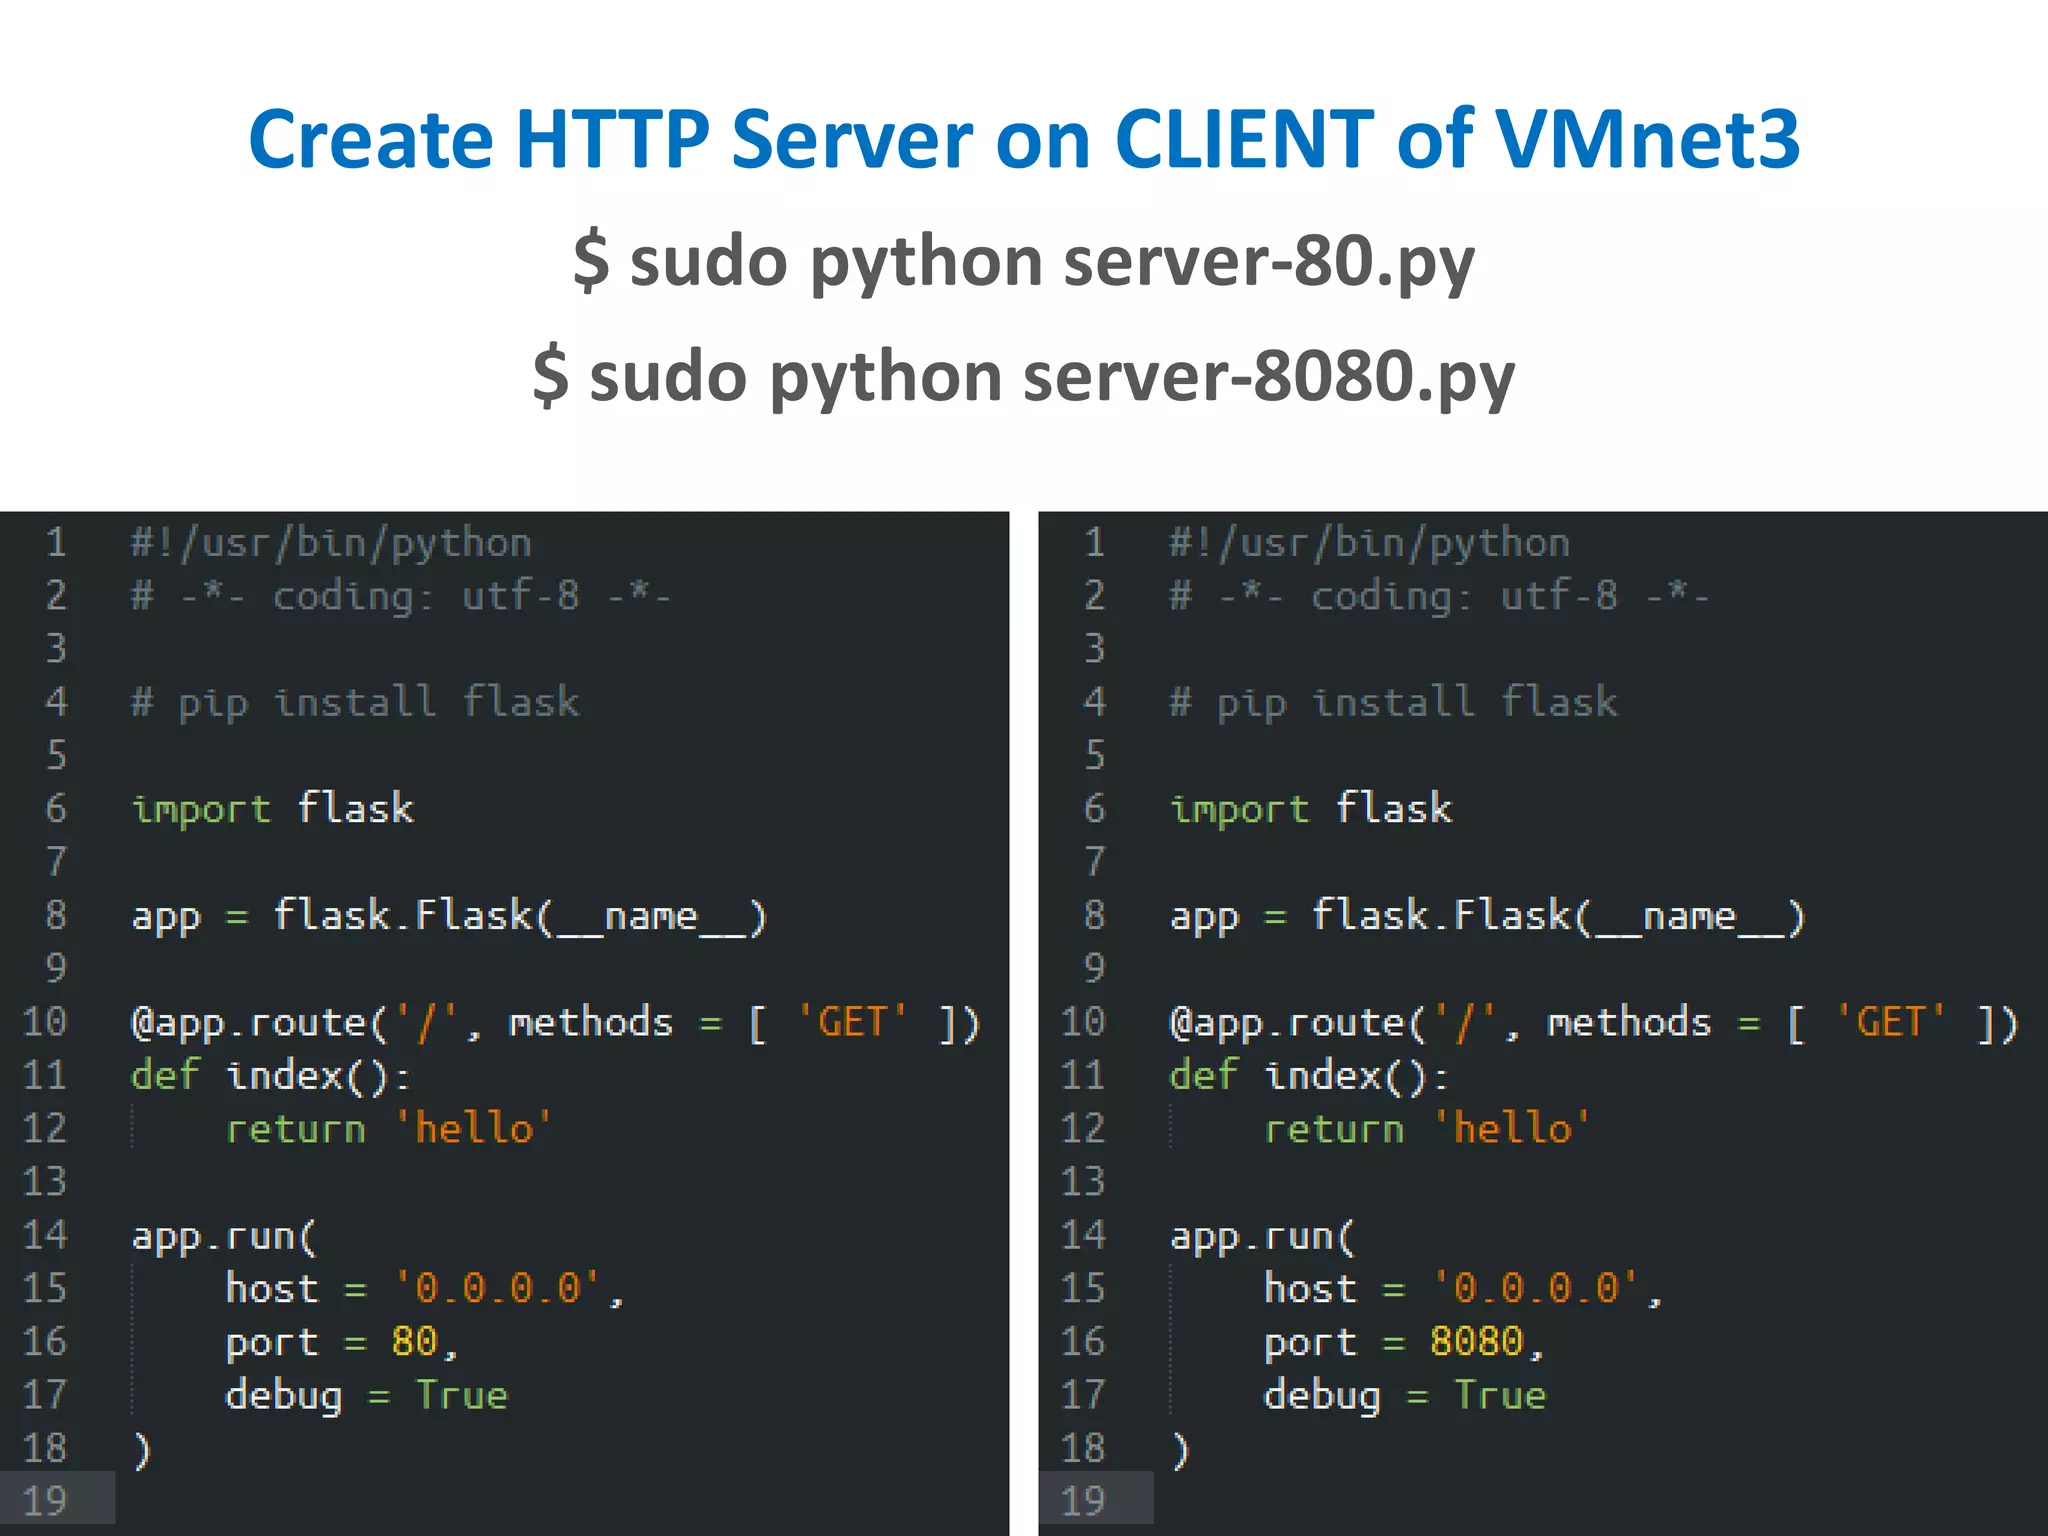The image size is (2048, 1536).
Task: Click the 'hello' string in right editor
Action: pos(1512,1128)
